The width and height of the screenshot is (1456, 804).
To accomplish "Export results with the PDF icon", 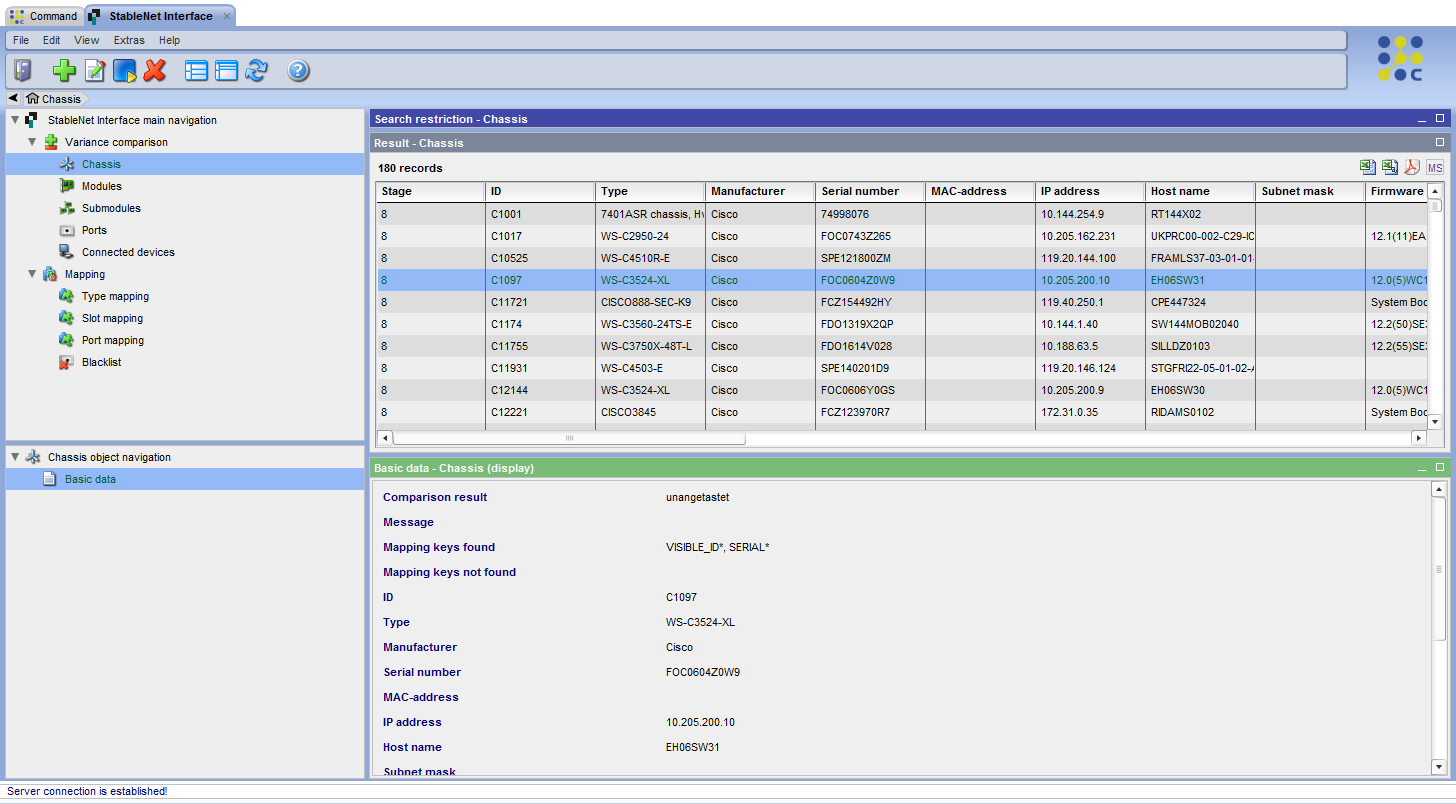I will [x=1412, y=167].
